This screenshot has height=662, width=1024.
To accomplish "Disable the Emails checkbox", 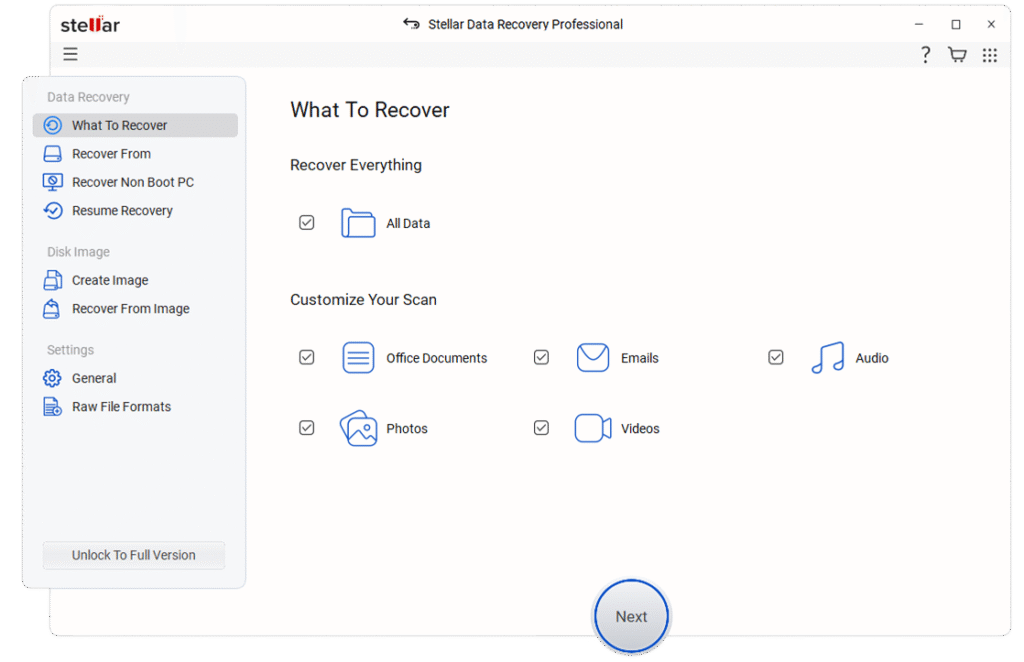I will pyautogui.click(x=541, y=357).
